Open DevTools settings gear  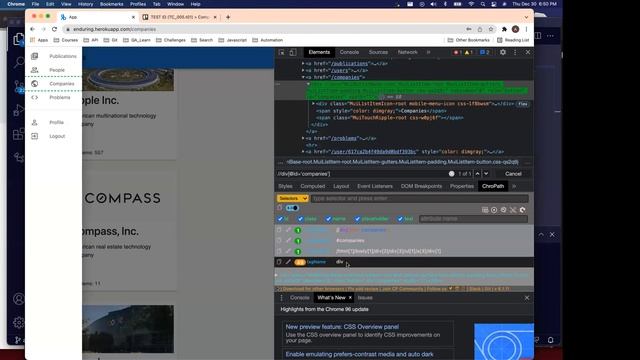tap(503, 52)
